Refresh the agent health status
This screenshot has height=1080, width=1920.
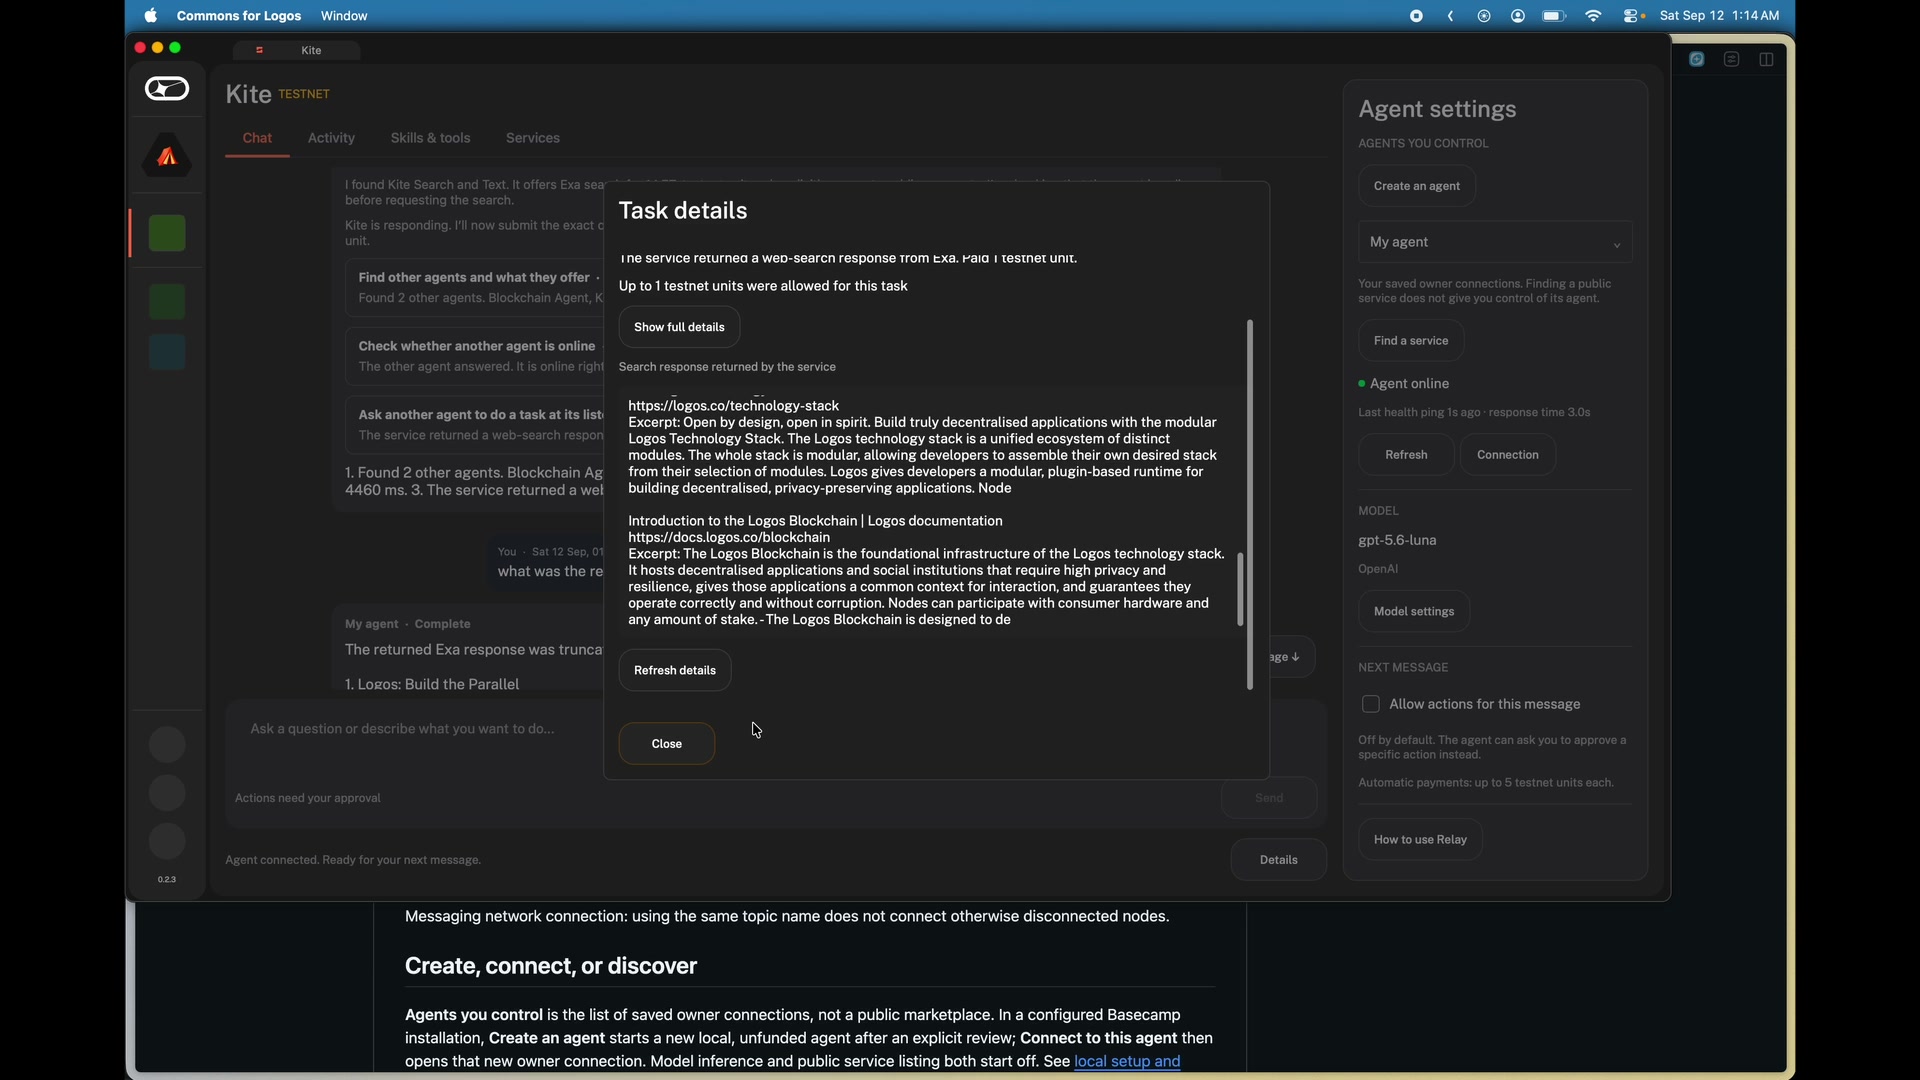click(x=1406, y=456)
